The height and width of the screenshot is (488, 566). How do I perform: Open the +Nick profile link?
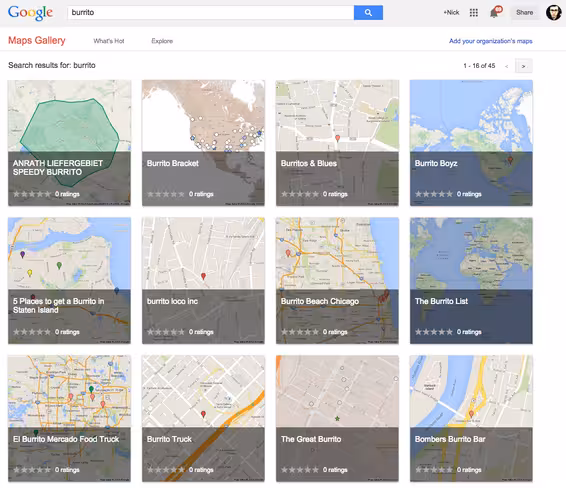pos(451,13)
